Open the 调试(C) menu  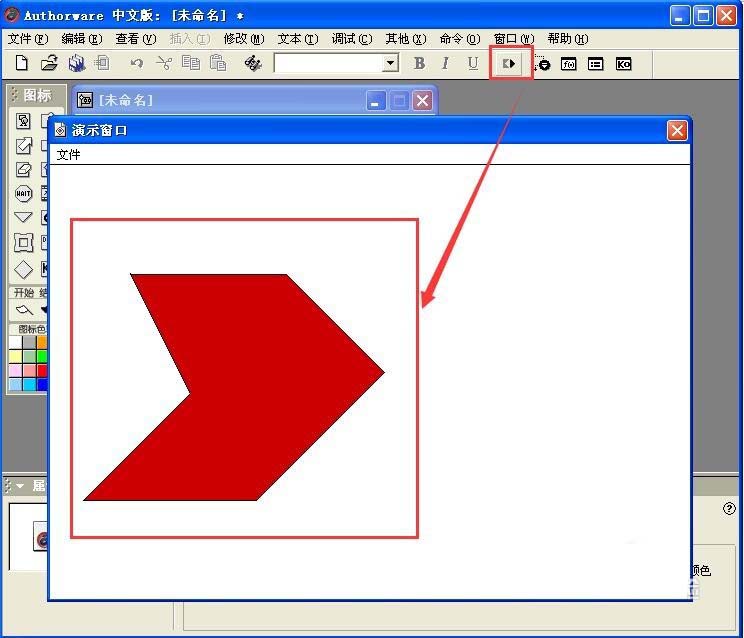click(x=352, y=38)
